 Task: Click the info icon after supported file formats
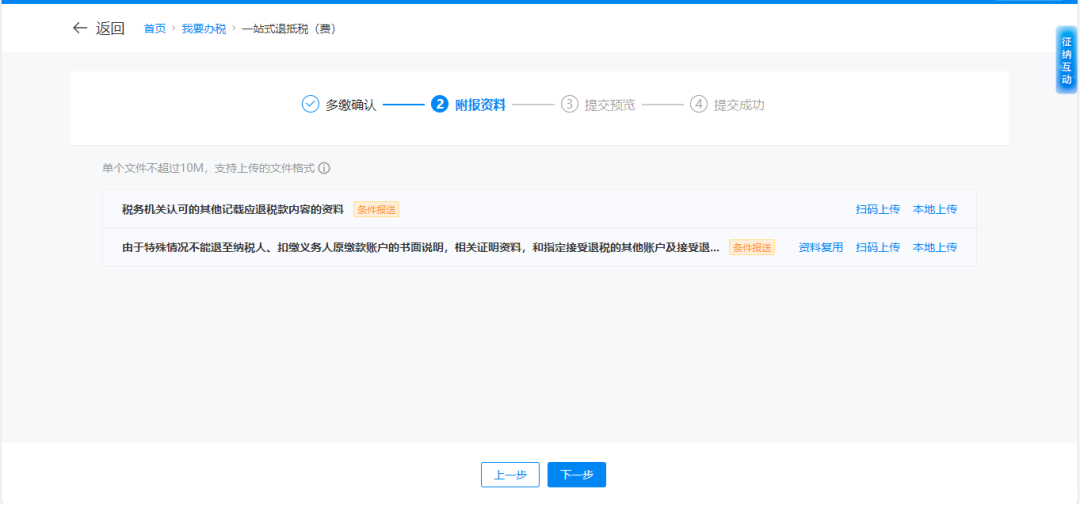click(x=324, y=168)
